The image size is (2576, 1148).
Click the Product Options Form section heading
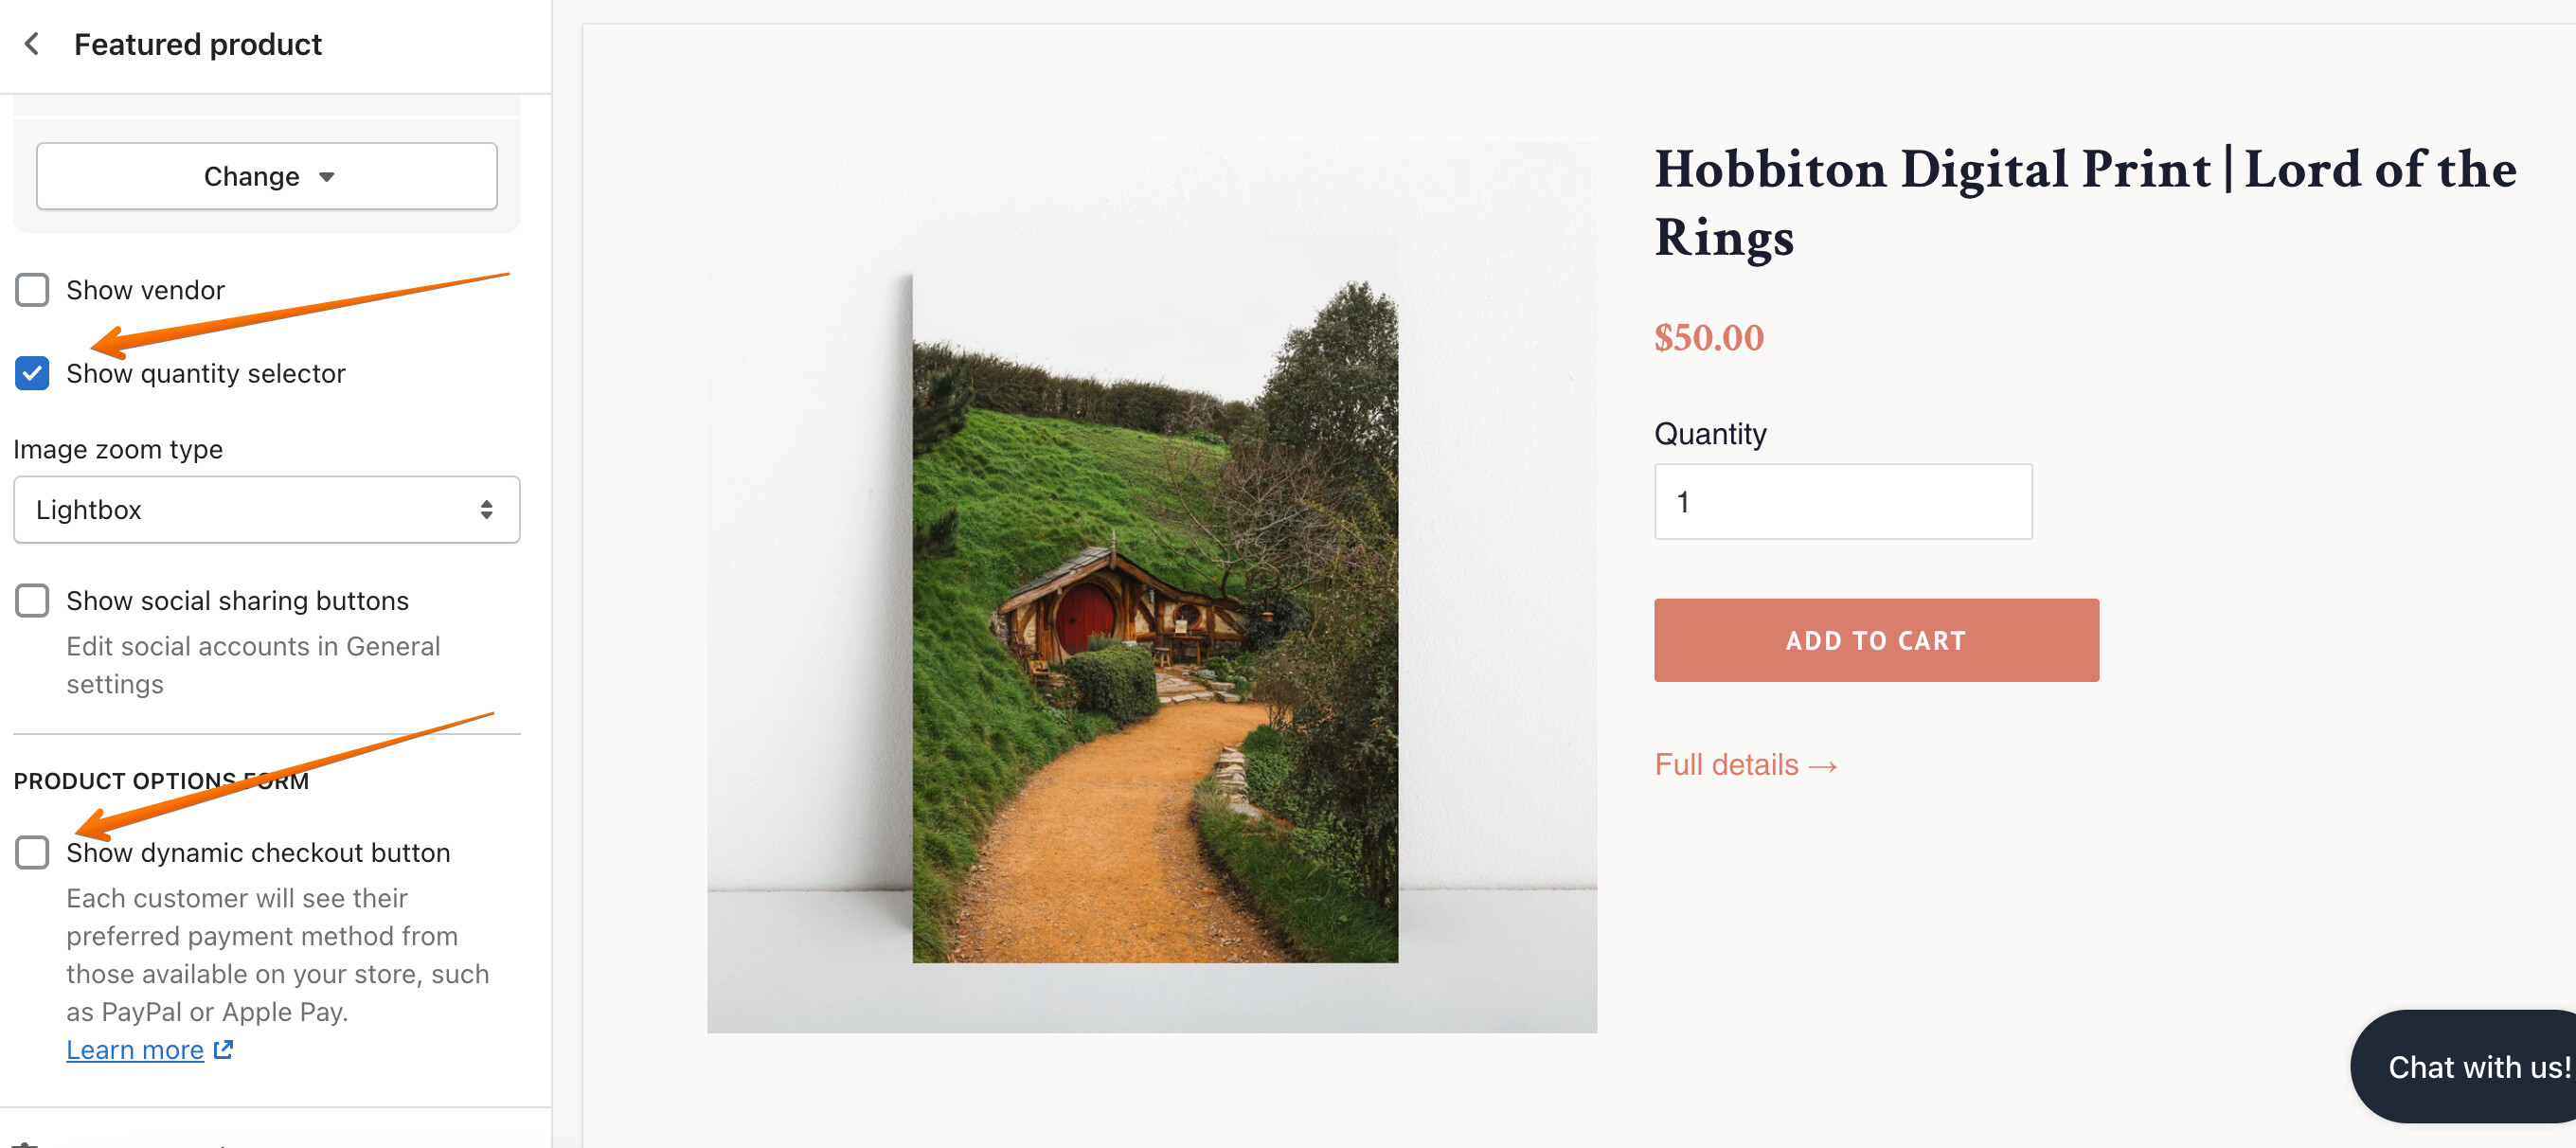pyautogui.click(x=161, y=781)
